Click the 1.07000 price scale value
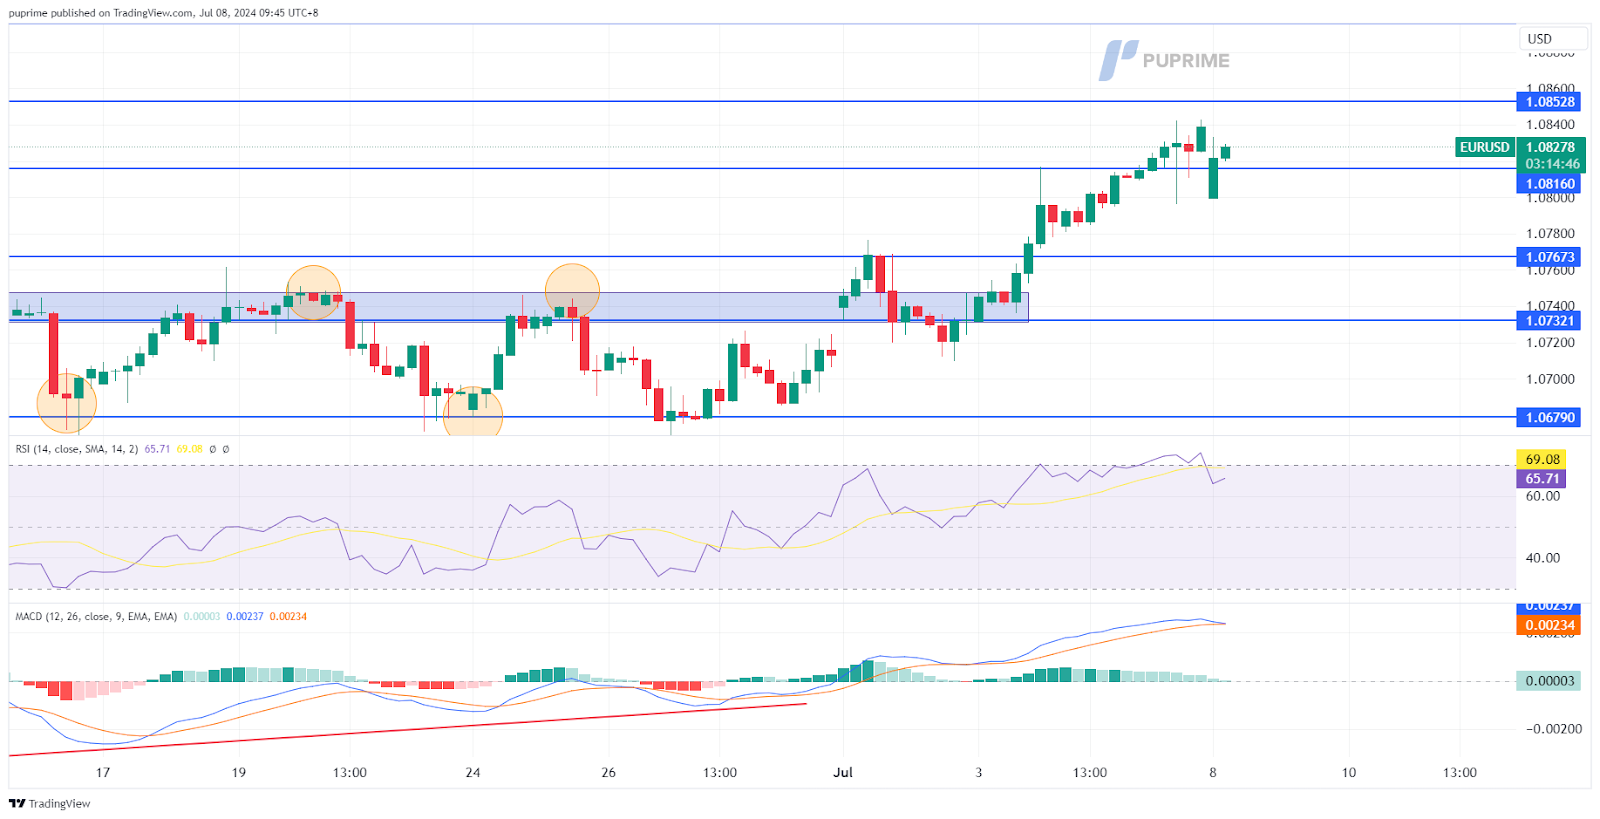 click(x=1550, y=379)
